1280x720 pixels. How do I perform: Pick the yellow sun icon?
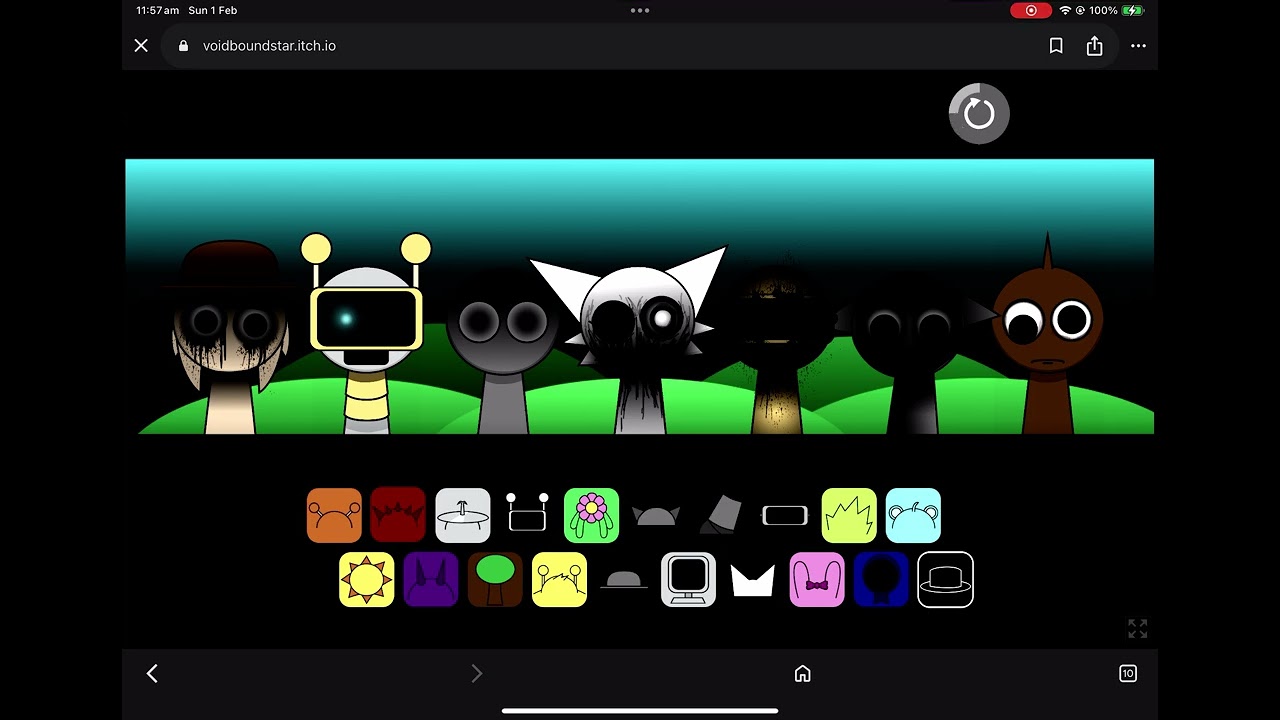(366, 580)
